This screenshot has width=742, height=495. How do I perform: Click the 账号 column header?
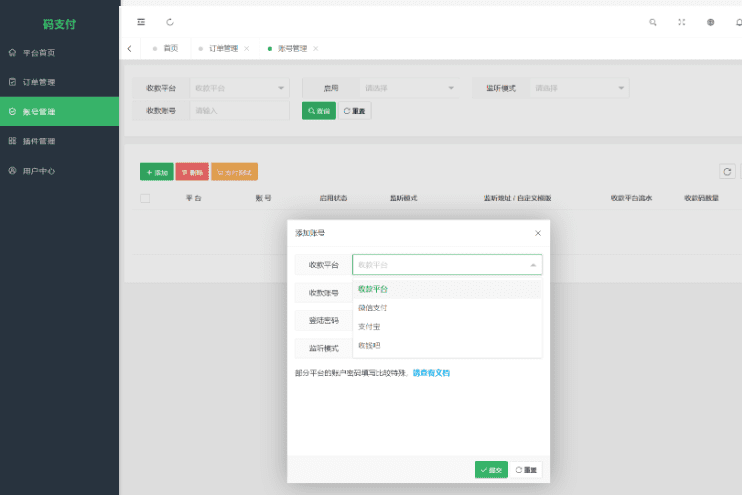[x=263, y=198]
